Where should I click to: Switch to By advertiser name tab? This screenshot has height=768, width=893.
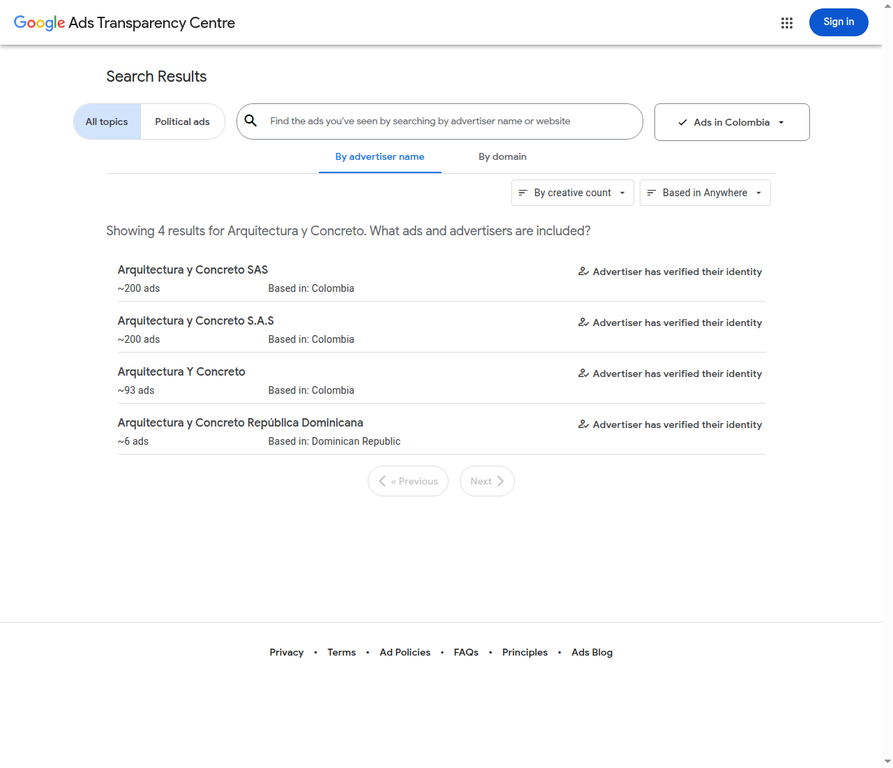[380, 157]
